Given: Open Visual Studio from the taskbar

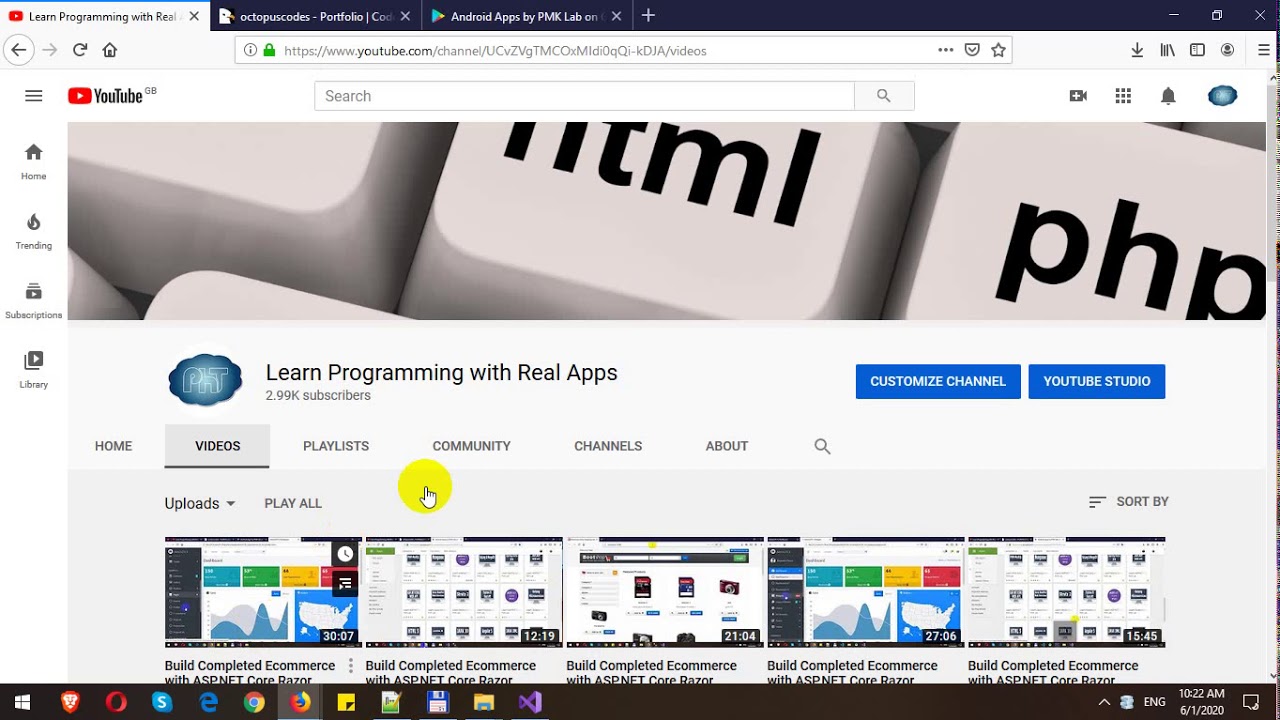Looking at the screenshot, I should pos(530,702).
